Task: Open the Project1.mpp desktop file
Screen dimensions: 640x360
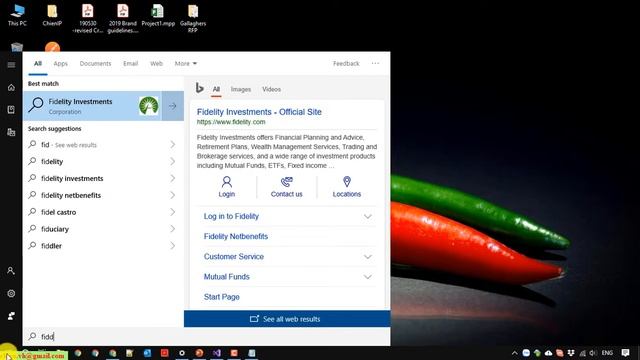Action: tap(158, 16)
